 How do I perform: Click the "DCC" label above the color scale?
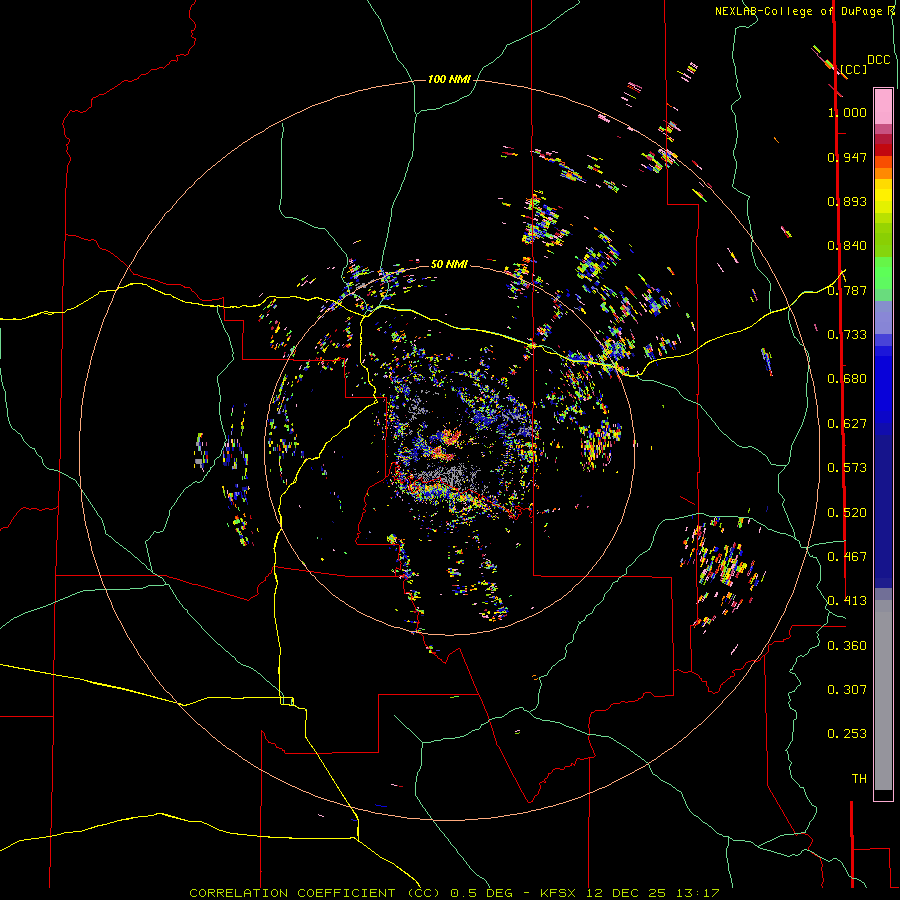coord(878,60)
